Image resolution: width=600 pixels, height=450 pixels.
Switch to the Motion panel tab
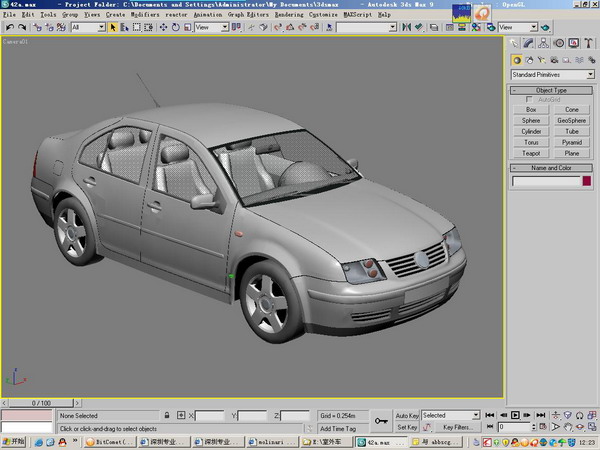coord(559,43)
